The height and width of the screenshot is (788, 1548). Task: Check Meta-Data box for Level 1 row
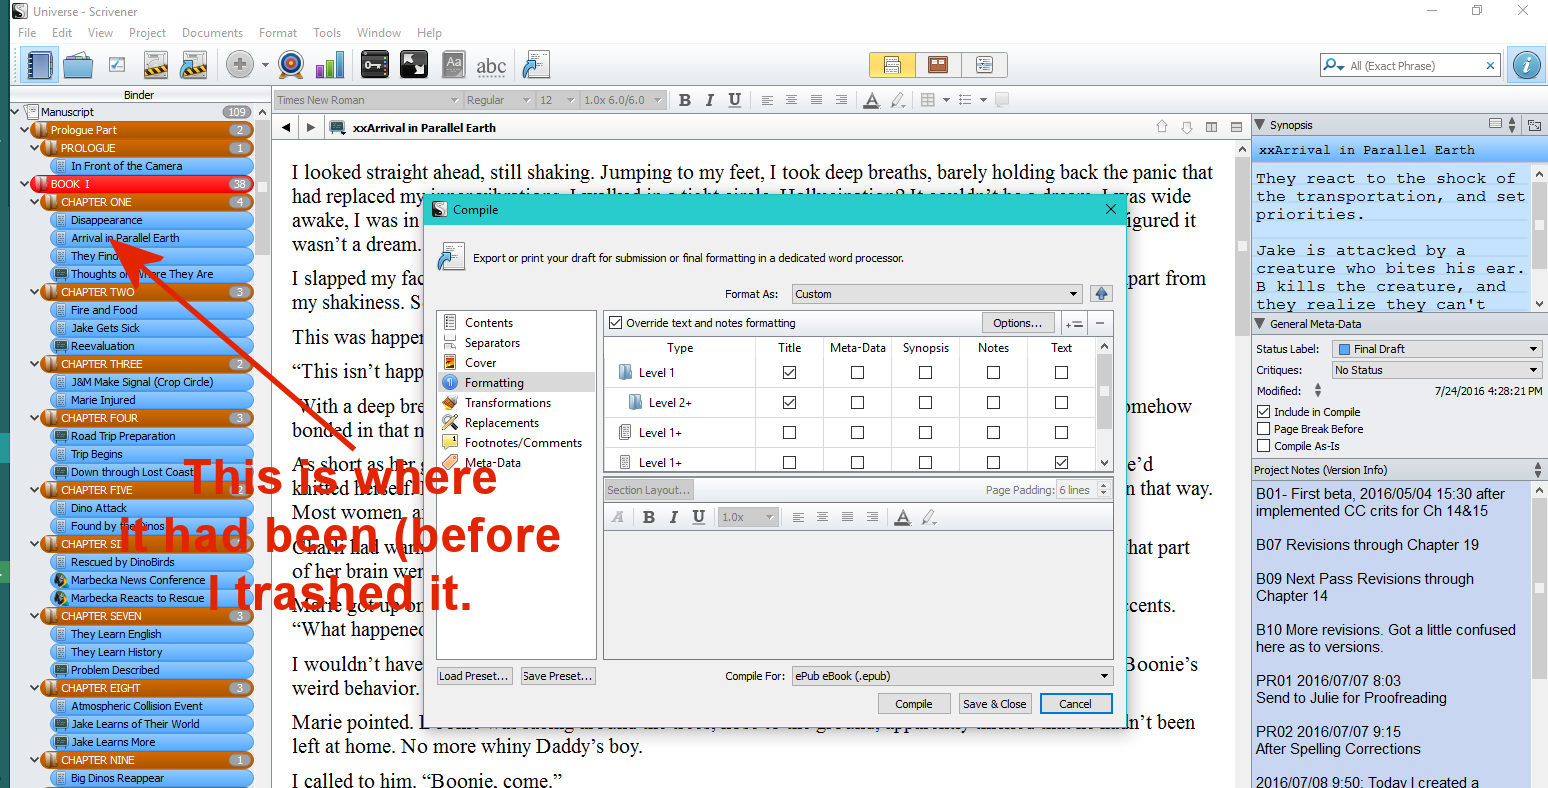click(857, 372)
